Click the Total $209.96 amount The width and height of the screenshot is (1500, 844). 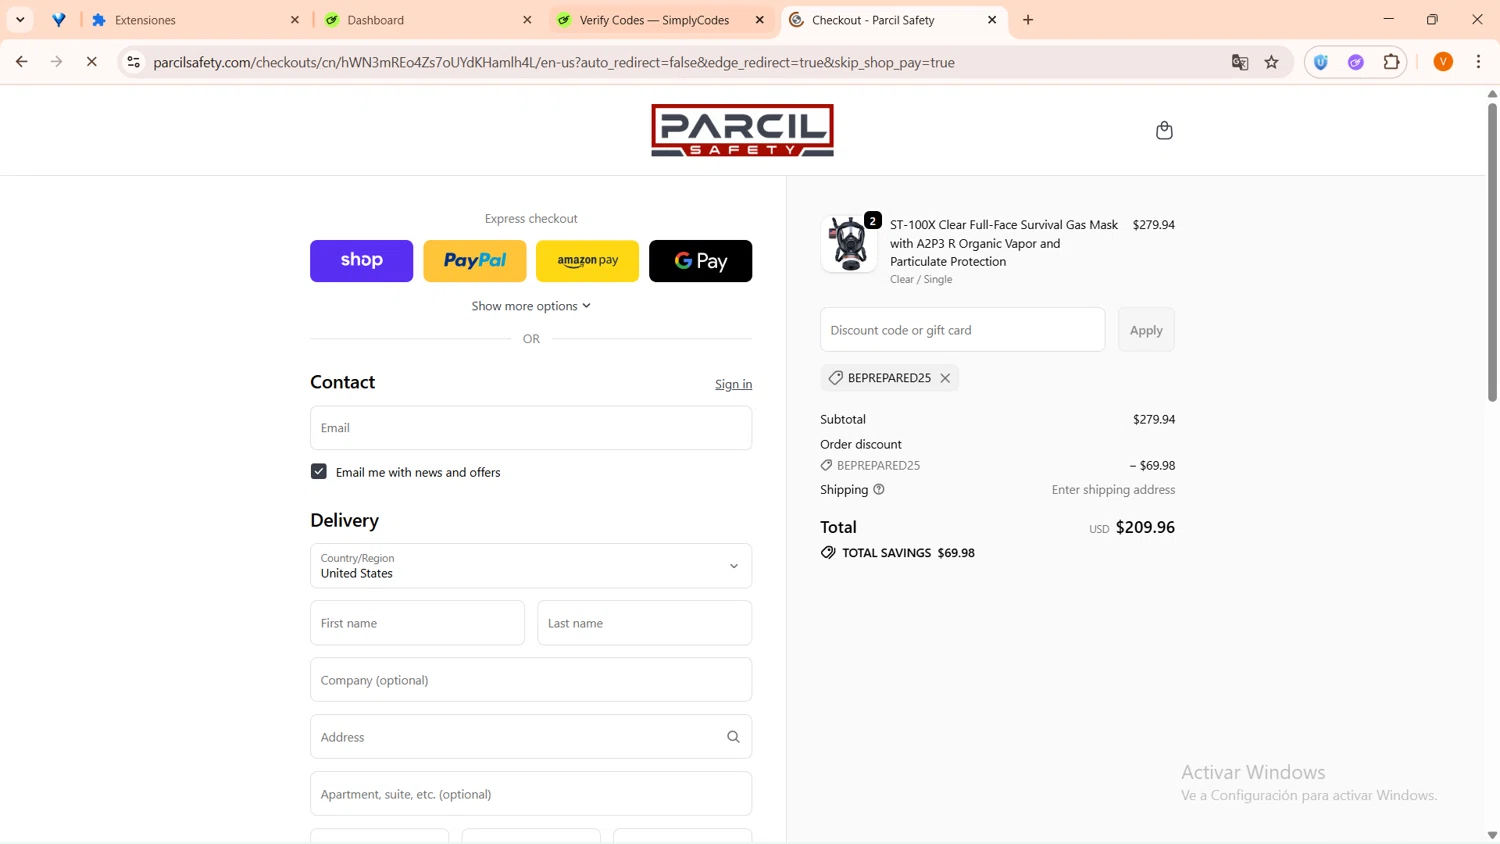pos(1145,527)
